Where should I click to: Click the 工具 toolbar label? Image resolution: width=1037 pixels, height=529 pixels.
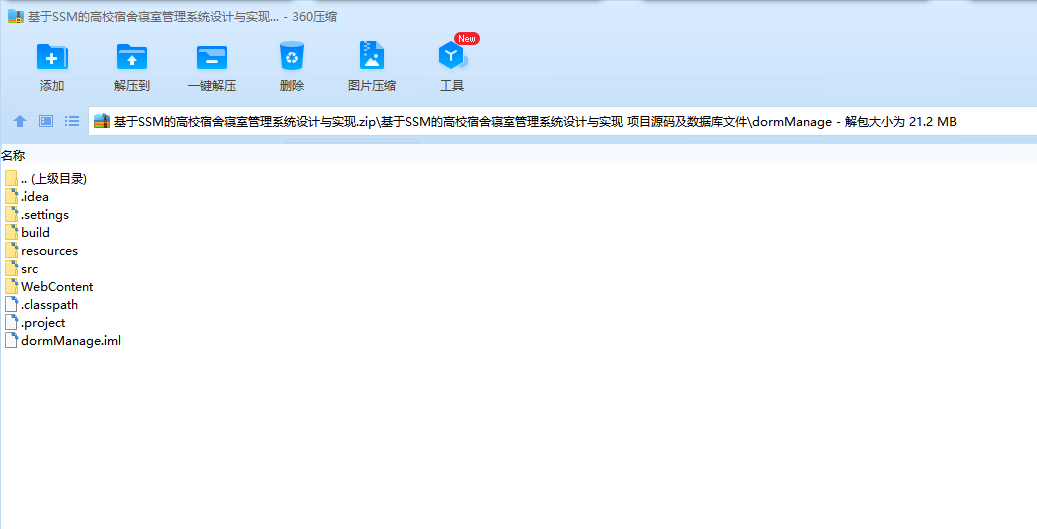(x=452, y=85)
